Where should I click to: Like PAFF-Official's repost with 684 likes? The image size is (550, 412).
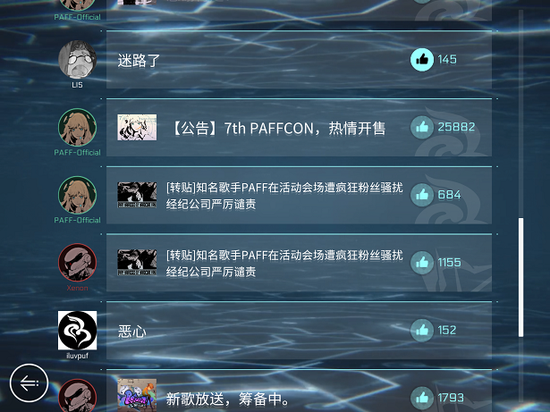click(x=422, y=195)
